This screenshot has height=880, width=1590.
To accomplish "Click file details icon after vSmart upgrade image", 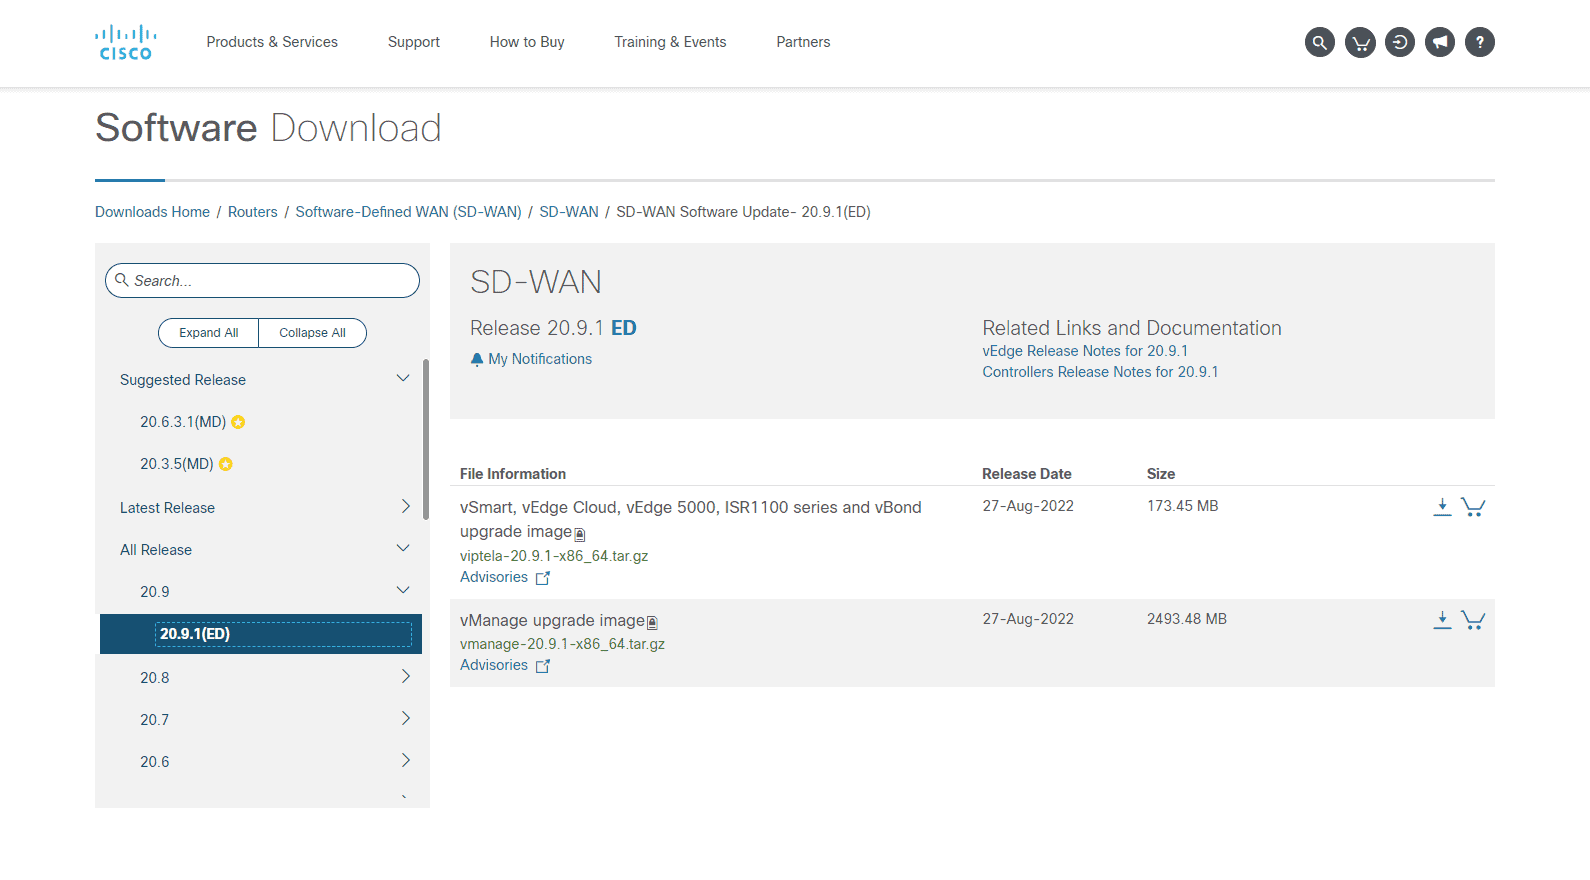I will (580, 534).
